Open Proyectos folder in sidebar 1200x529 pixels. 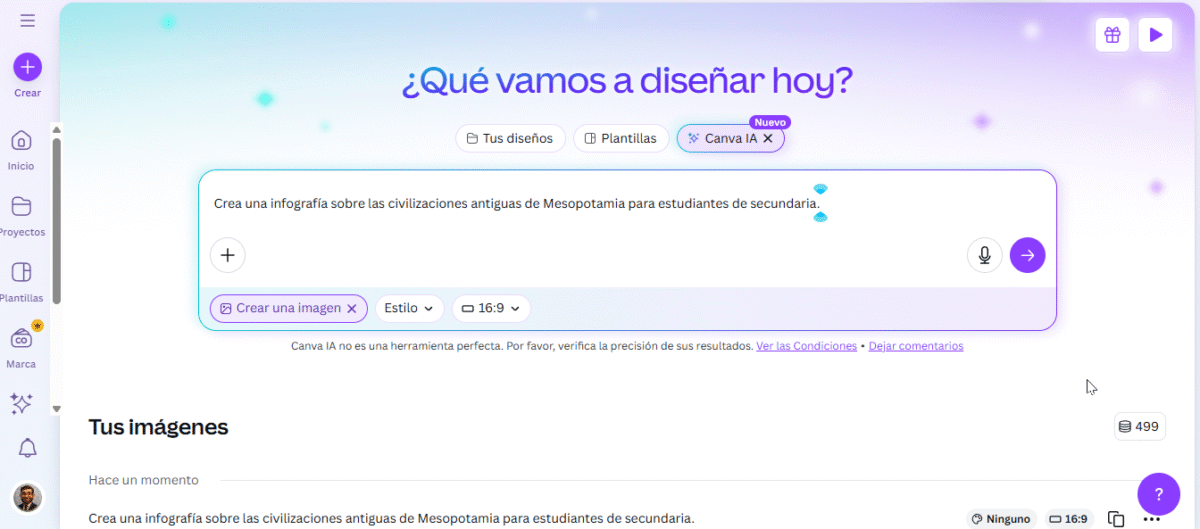(x=21, y=207)
